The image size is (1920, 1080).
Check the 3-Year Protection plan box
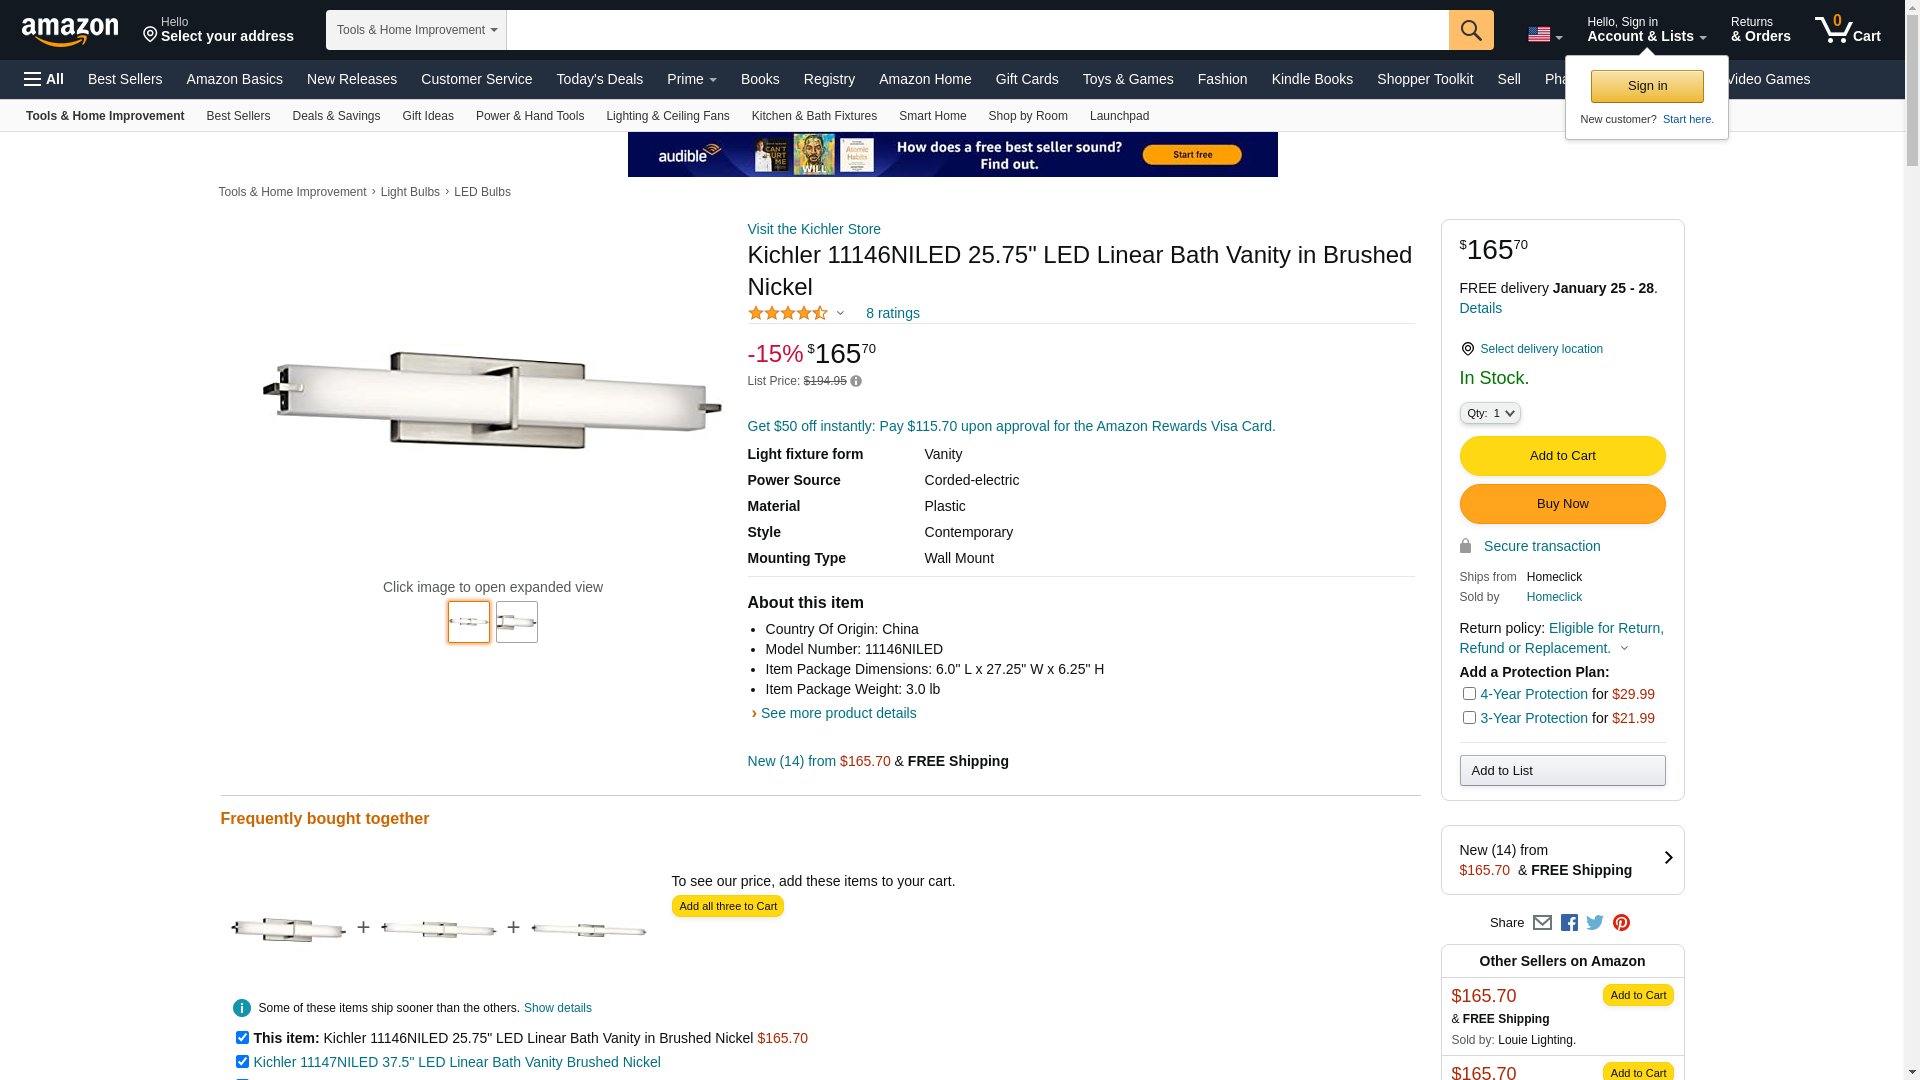[1469, 718]
